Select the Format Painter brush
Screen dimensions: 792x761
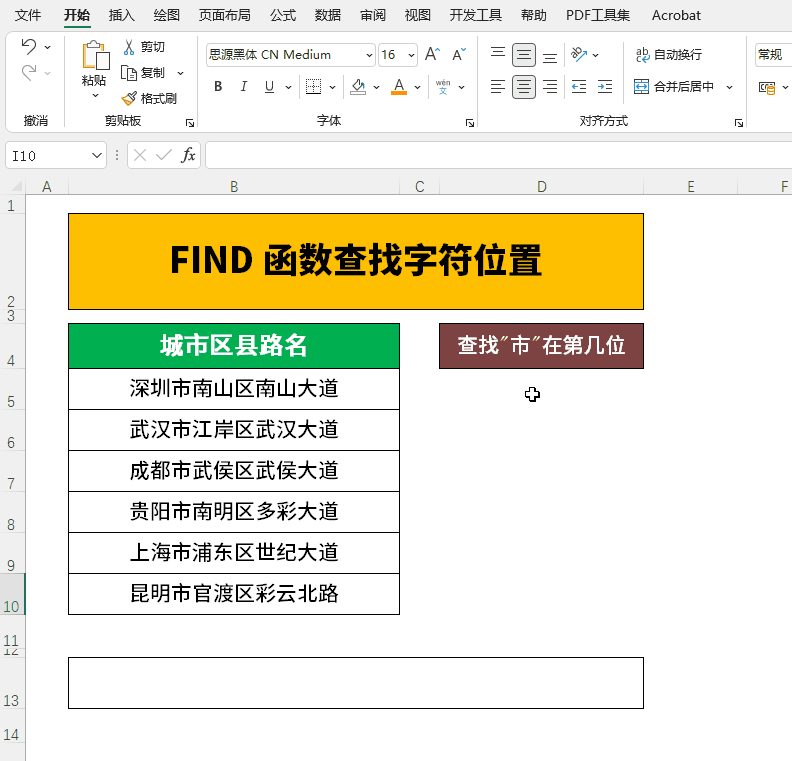click(x=129, y=98)
